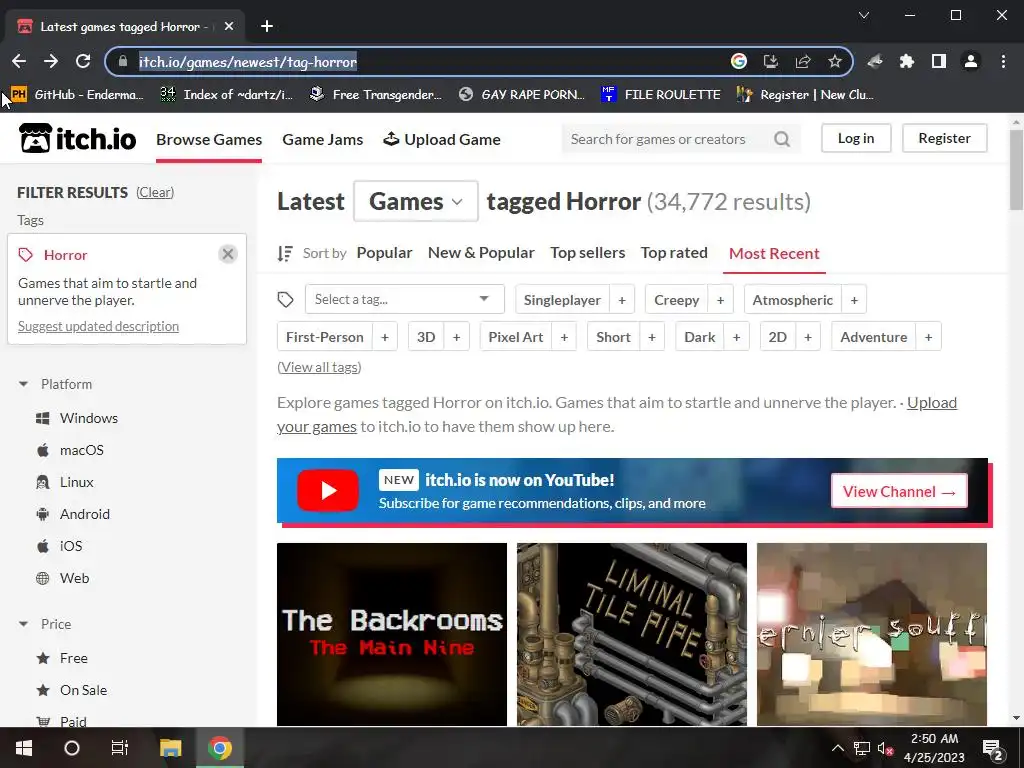Add 2D tag with plus button

click(808, 337)
